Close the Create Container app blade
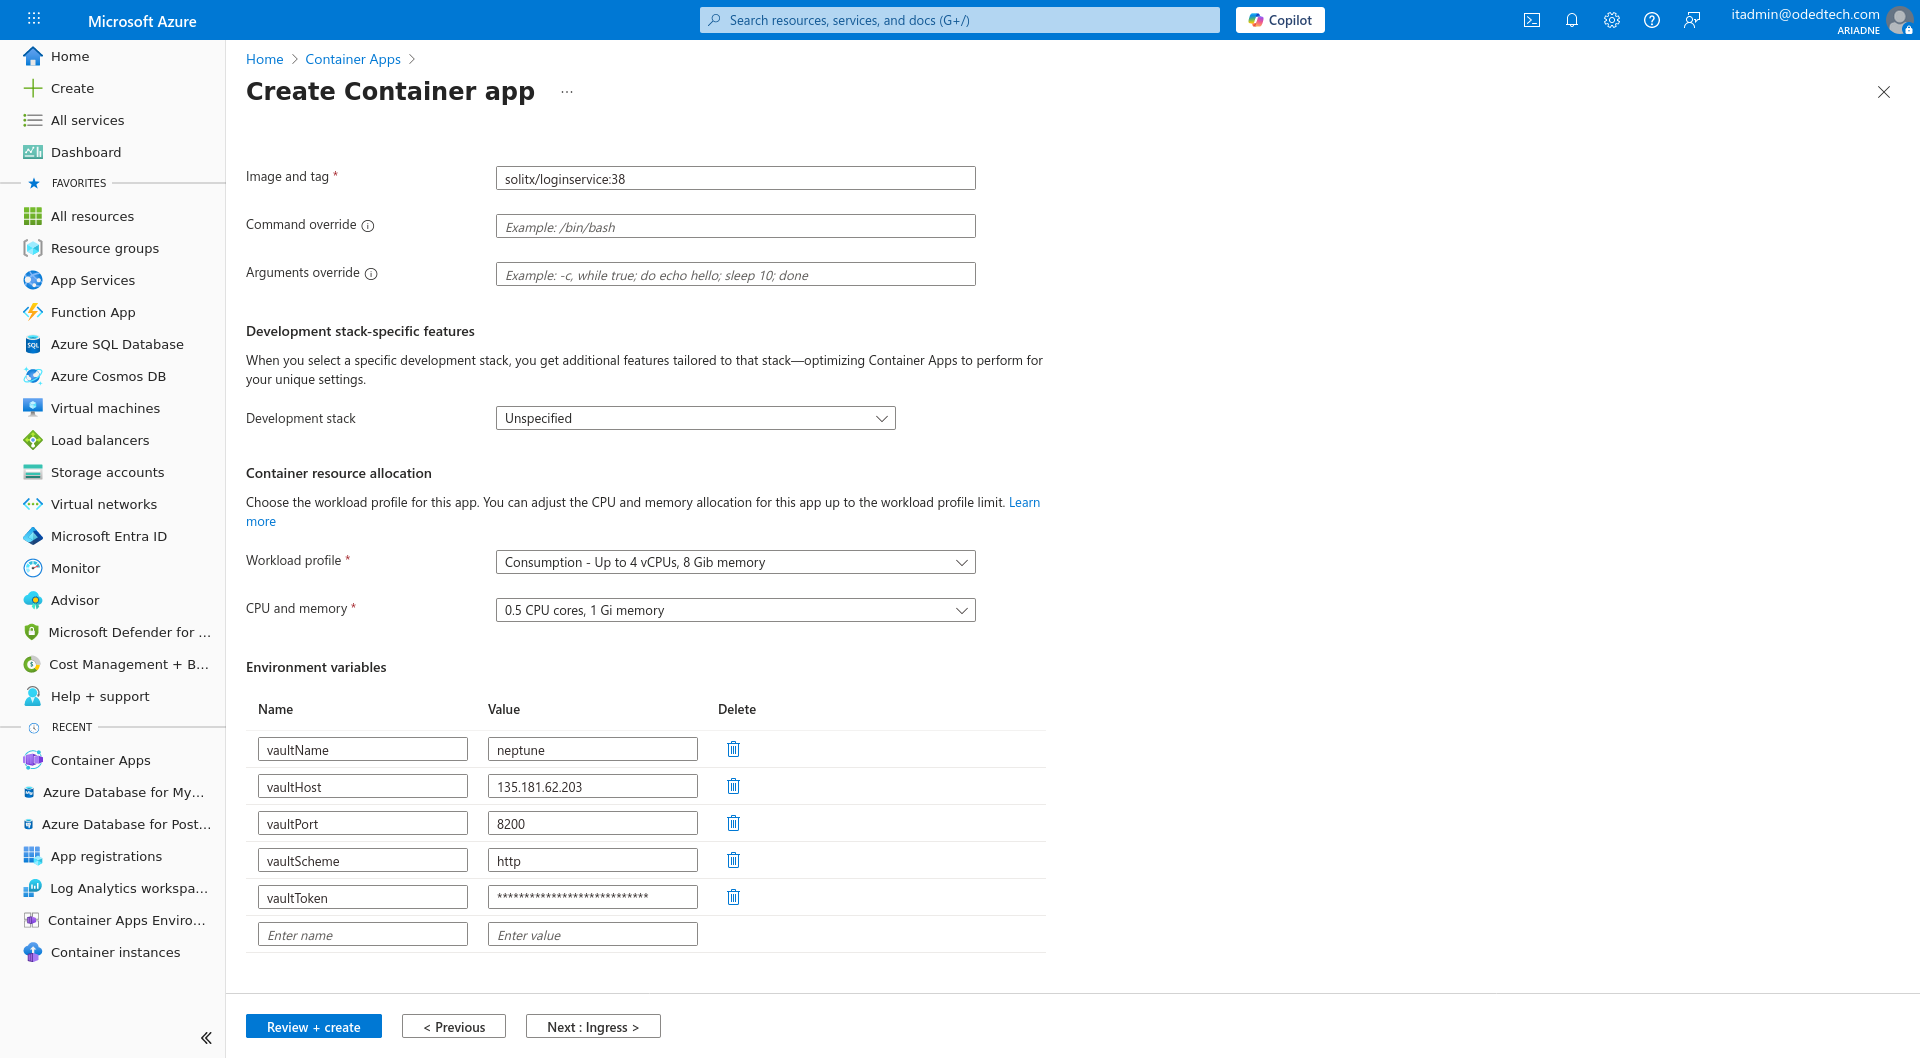 tap(1884, 92)
